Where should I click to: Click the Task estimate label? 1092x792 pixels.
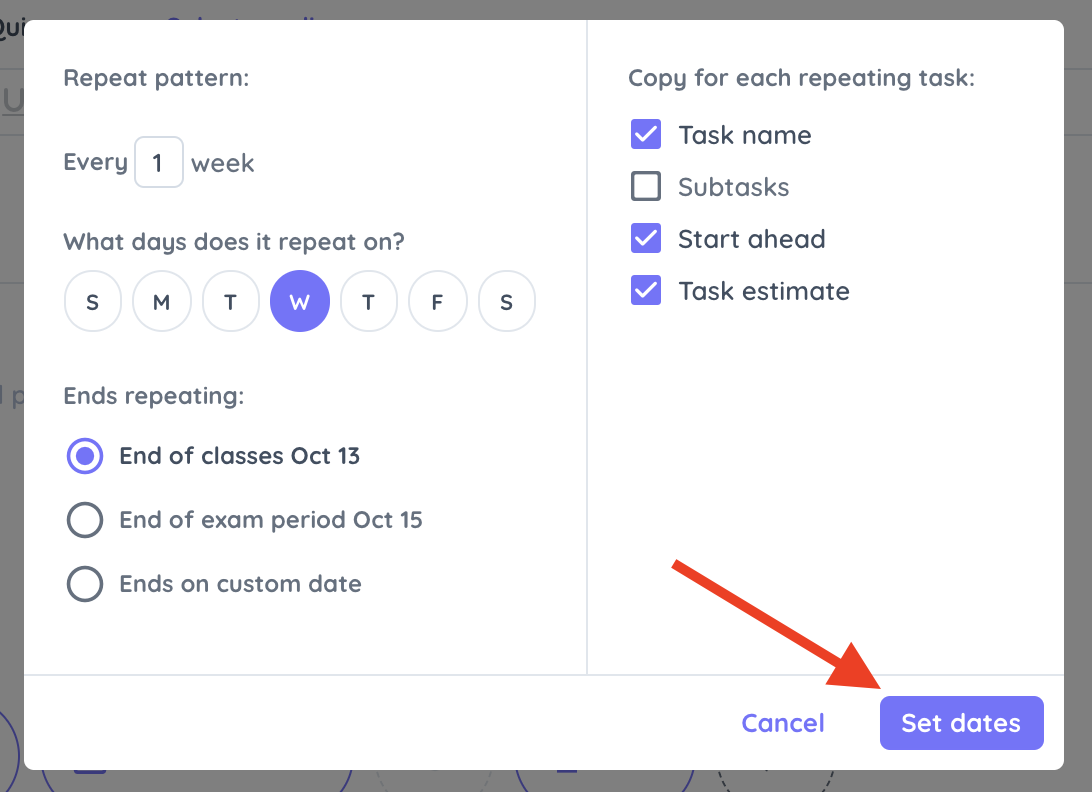(764, 291)
